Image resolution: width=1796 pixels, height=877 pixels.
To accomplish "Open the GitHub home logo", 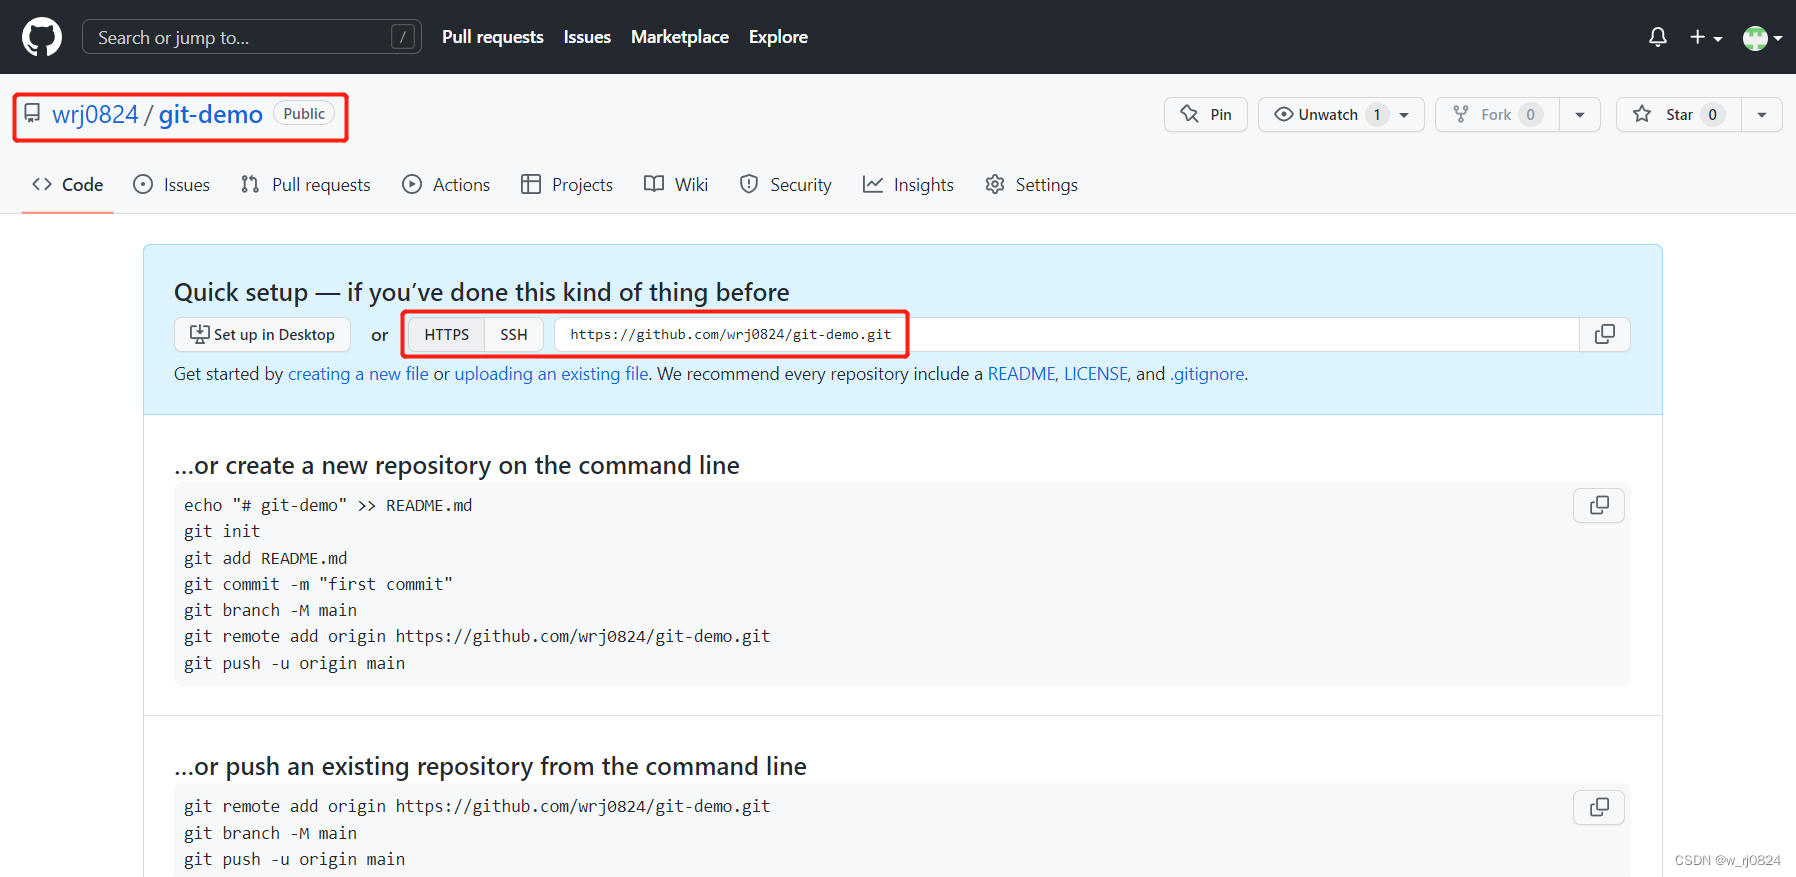I will [42, 37].
